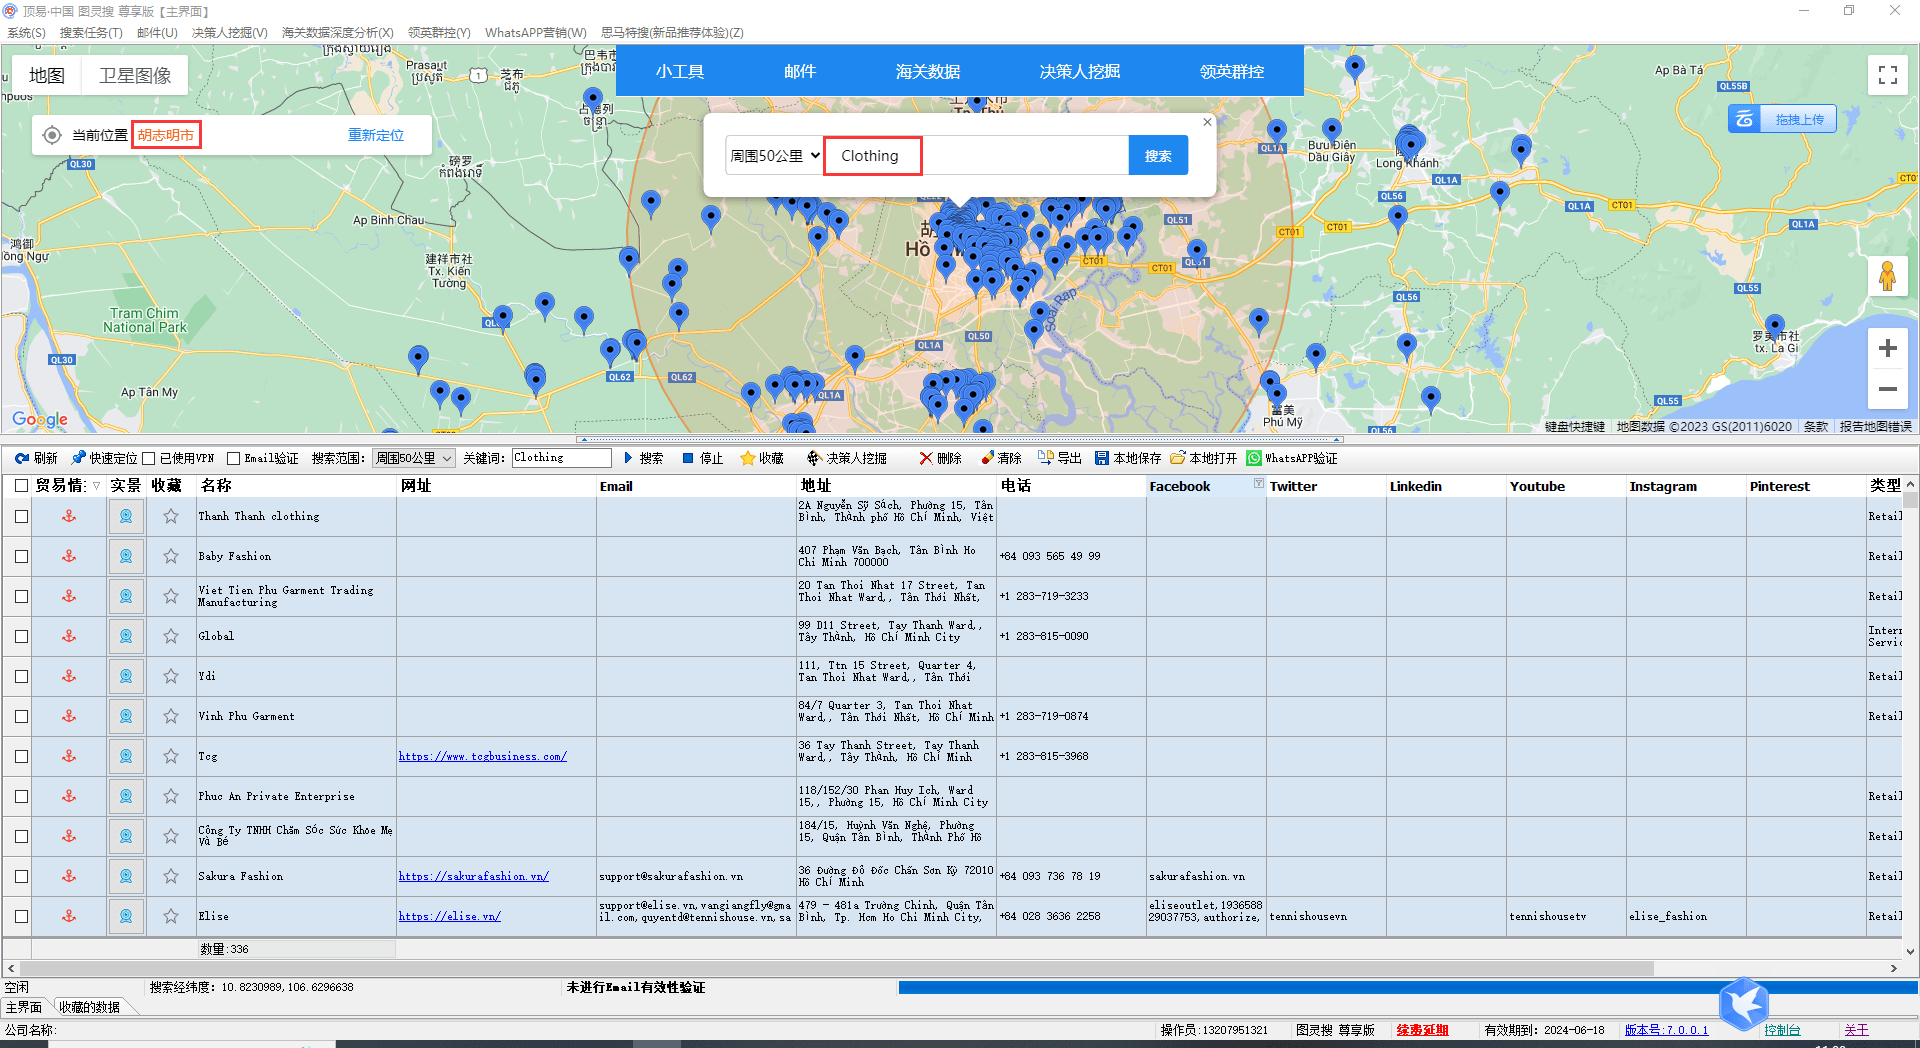Open Street View pegman icon
Screen dimensions: 1920x1048
click(1887, 275)
